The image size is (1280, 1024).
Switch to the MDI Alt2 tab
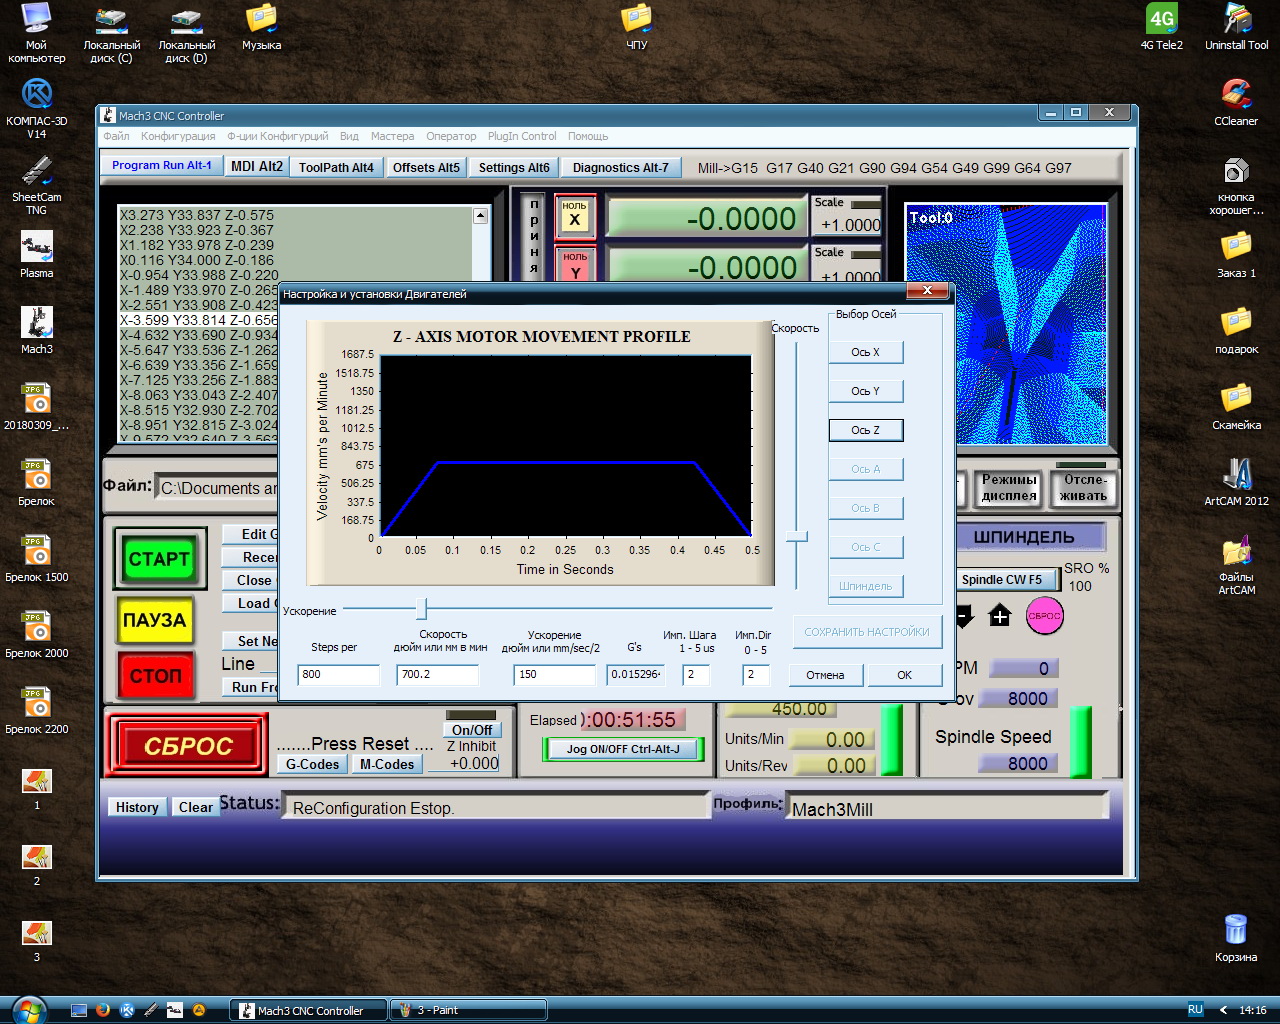click(257, 166)
